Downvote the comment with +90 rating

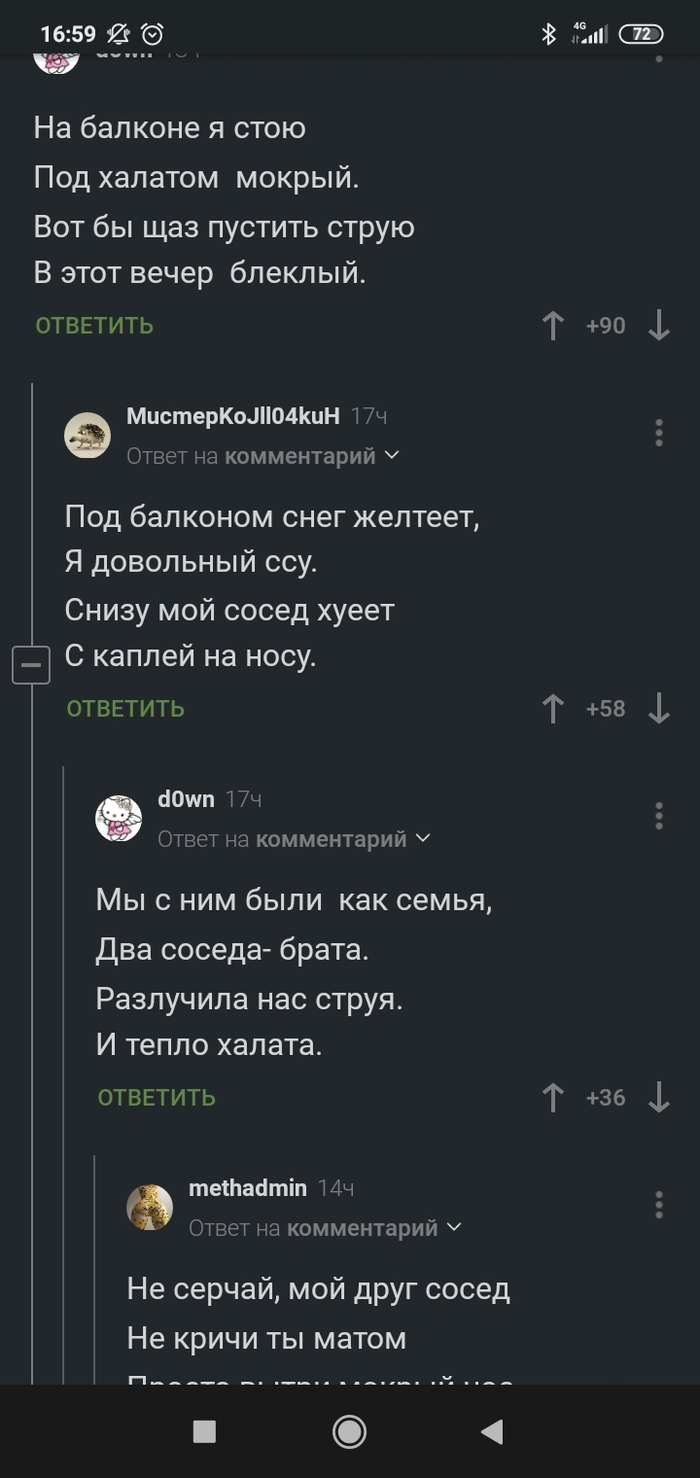tap(659, 325)
